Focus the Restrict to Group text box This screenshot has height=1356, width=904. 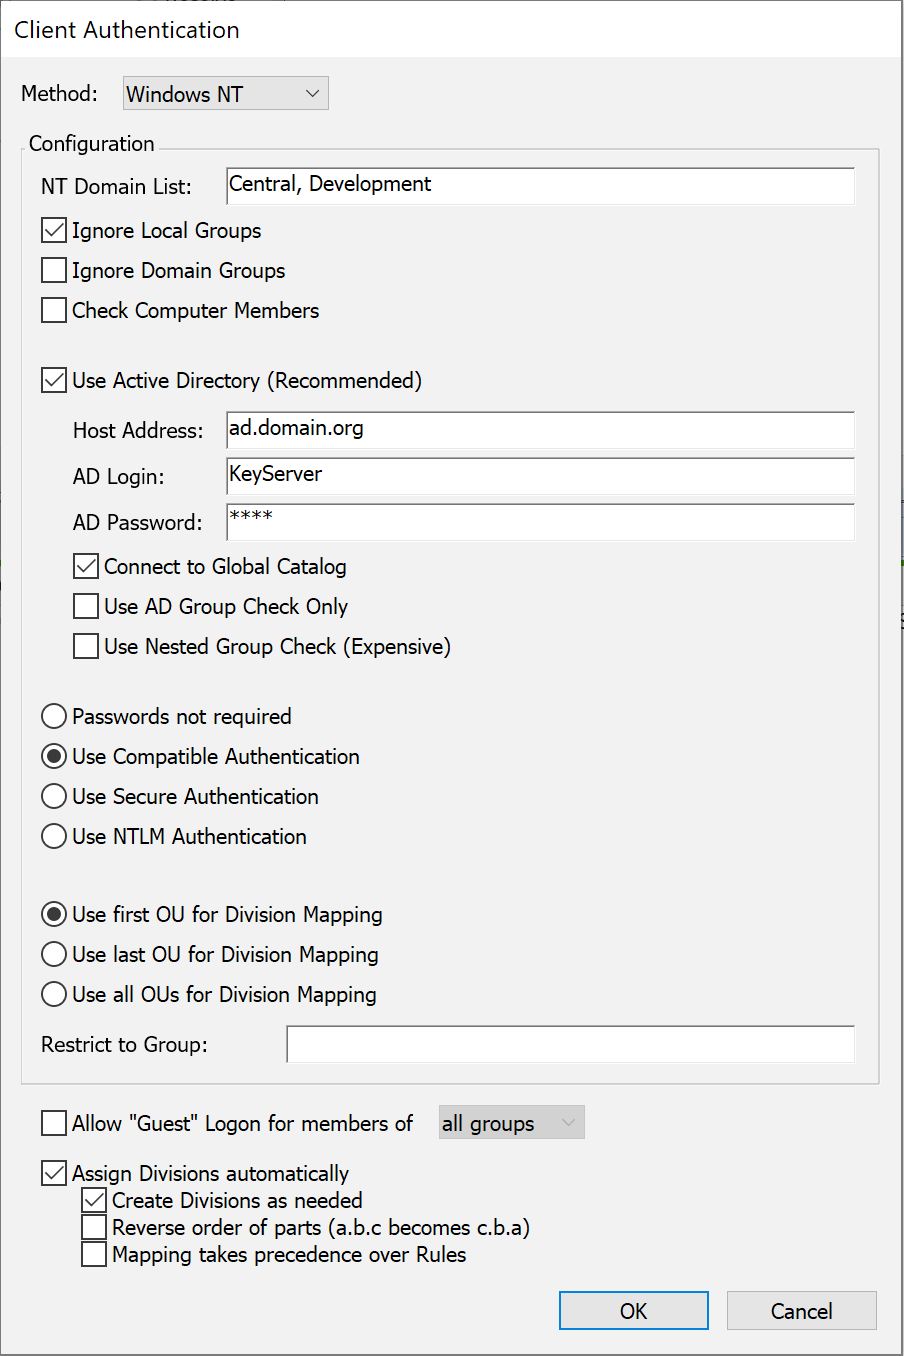coord(570,1045)
